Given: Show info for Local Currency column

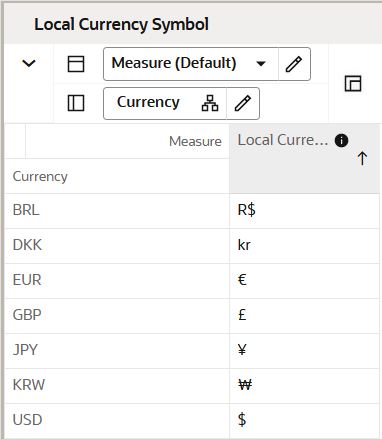Looking at the screenshot, I should tap(341, 140).
